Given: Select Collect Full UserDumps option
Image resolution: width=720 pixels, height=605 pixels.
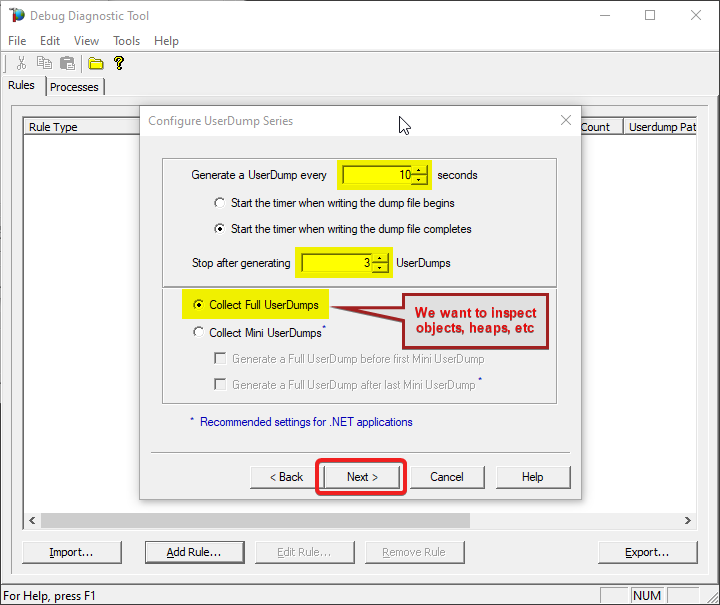Looking at the screenshot, I should click(198, 305).
